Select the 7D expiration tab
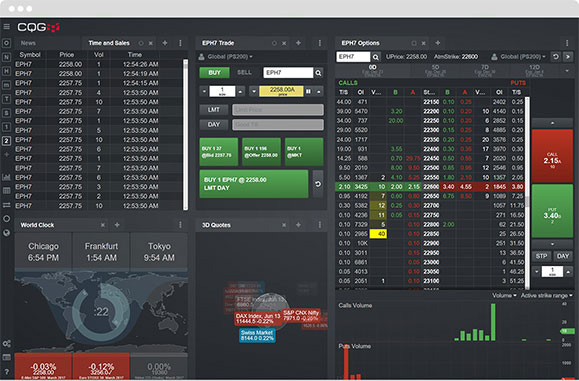 485,70
